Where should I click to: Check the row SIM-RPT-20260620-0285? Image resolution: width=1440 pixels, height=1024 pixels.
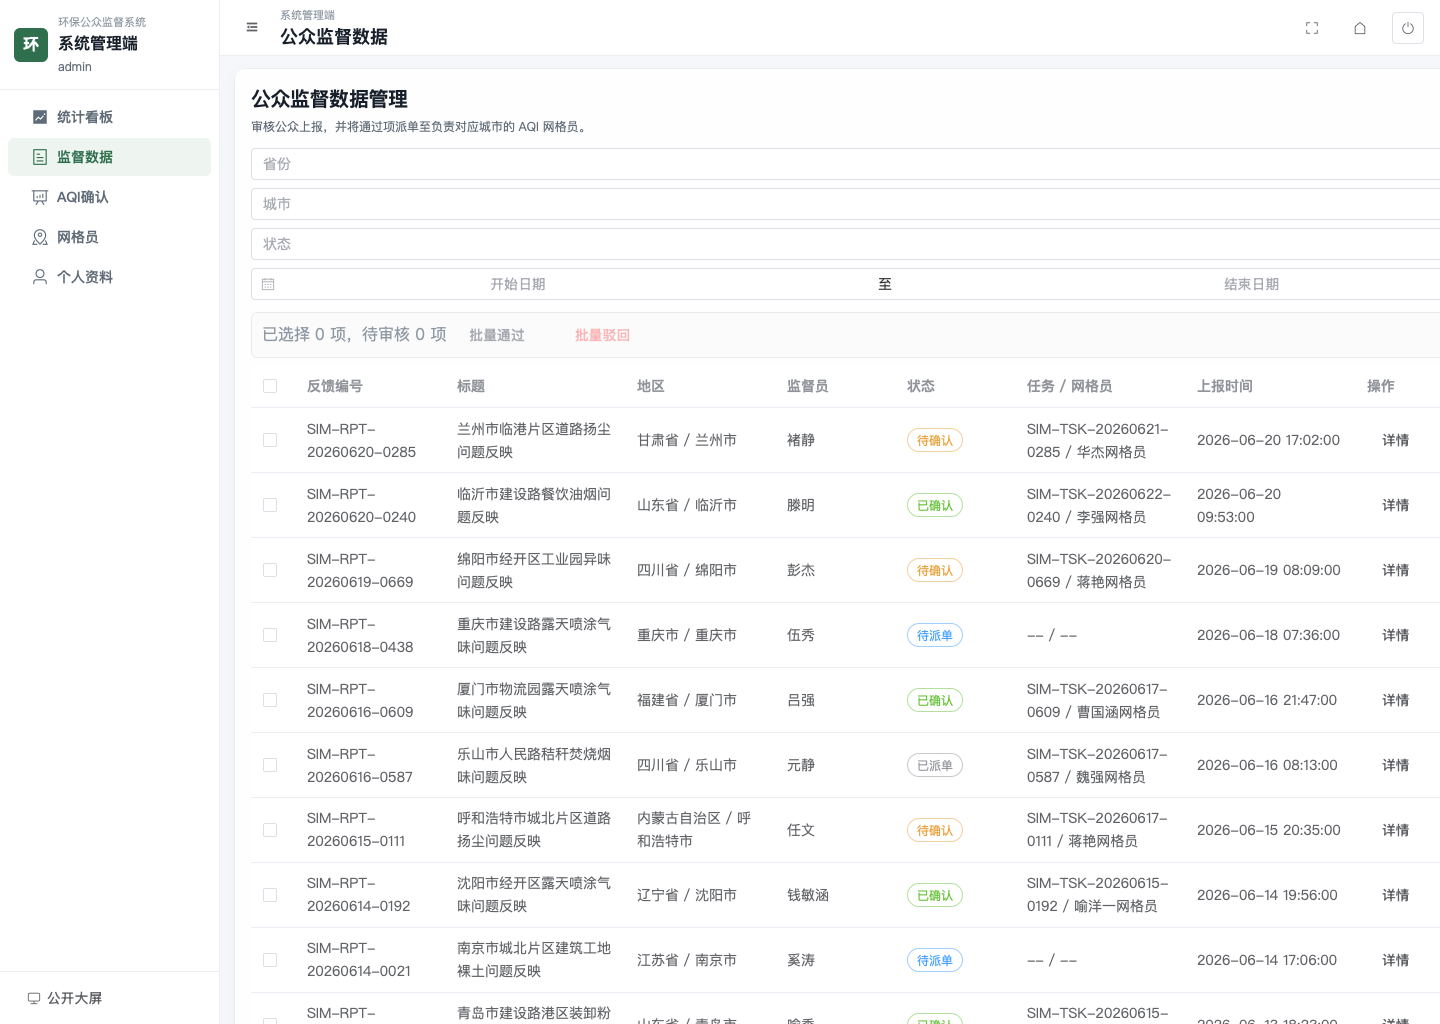point(270,440)
